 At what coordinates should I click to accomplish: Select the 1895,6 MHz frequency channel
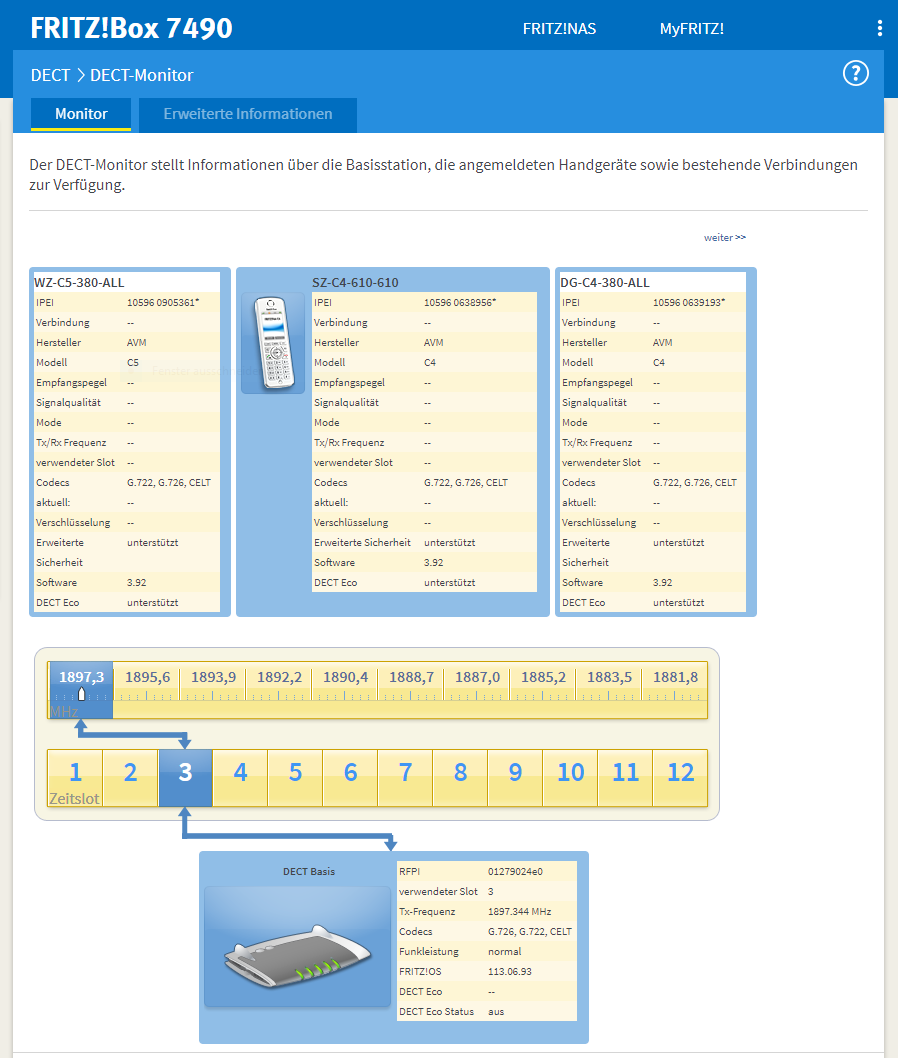(147, 678)
